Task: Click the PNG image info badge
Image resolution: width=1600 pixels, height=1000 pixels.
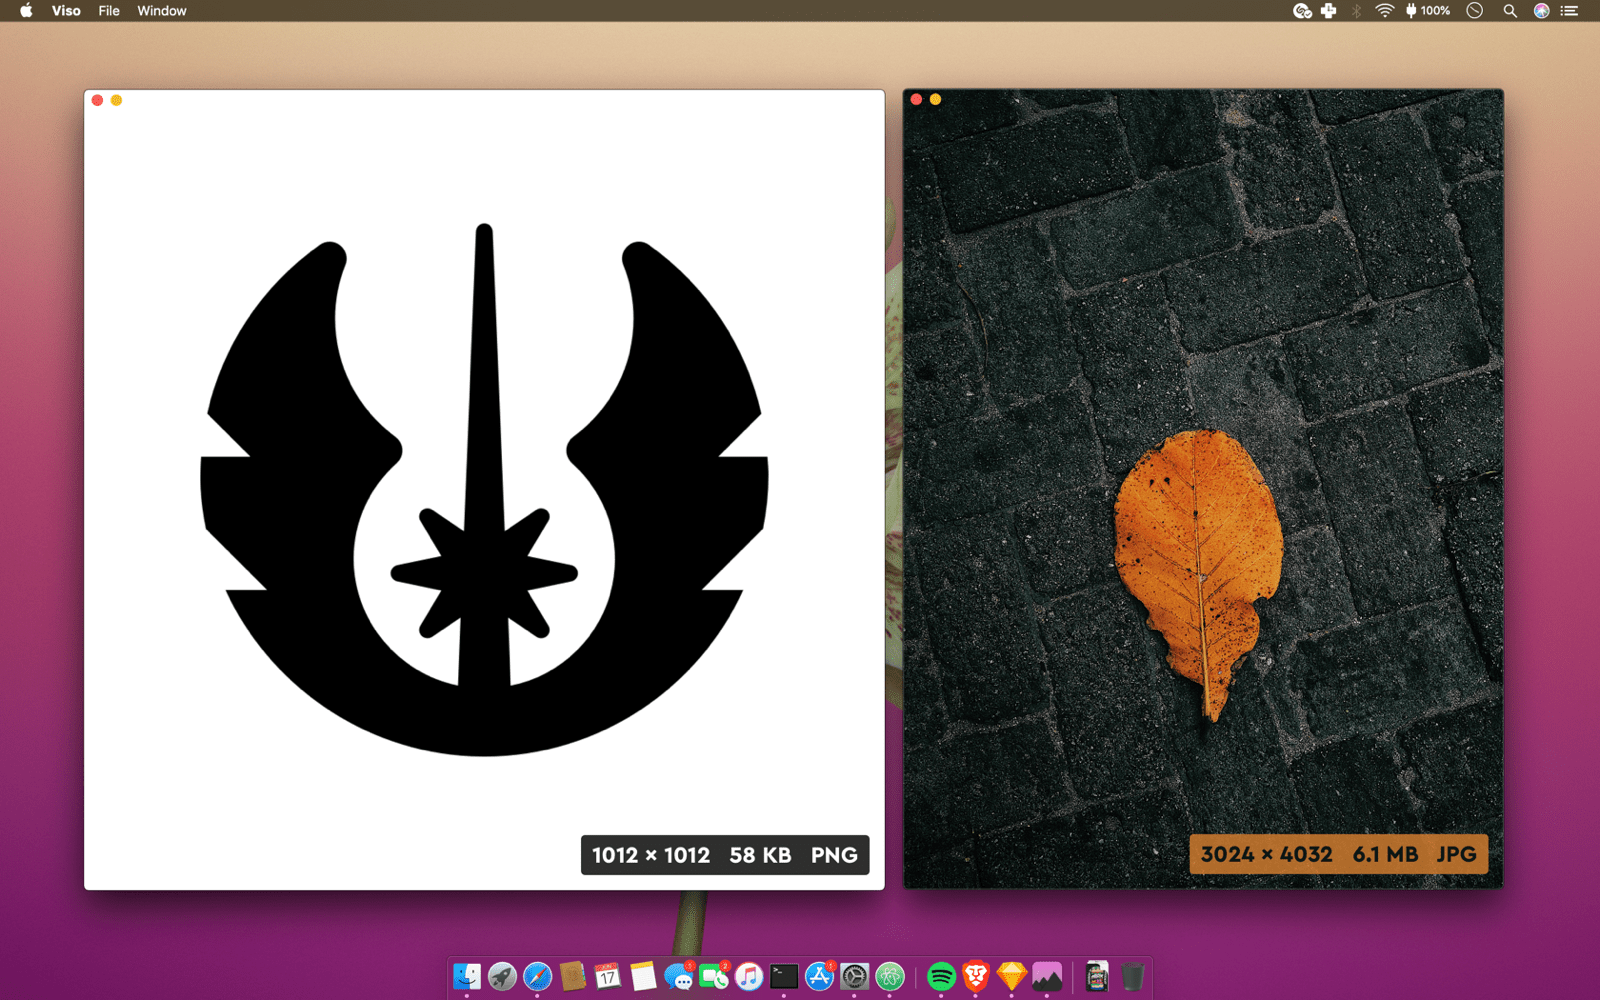Action: click(725, 855)
